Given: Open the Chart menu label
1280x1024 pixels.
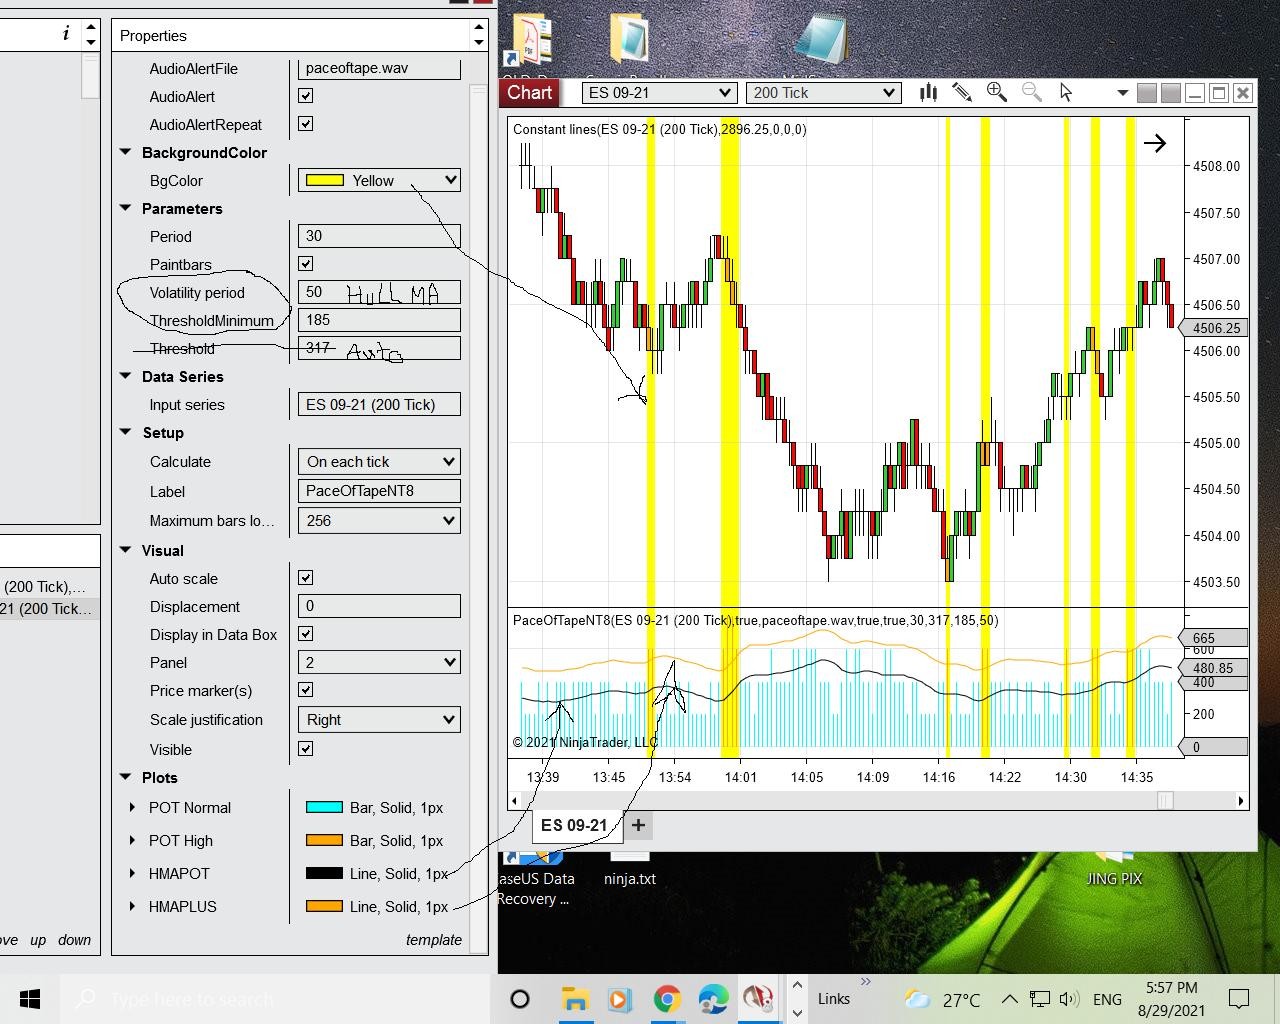Looking at the screenshot, I should 529,93.
